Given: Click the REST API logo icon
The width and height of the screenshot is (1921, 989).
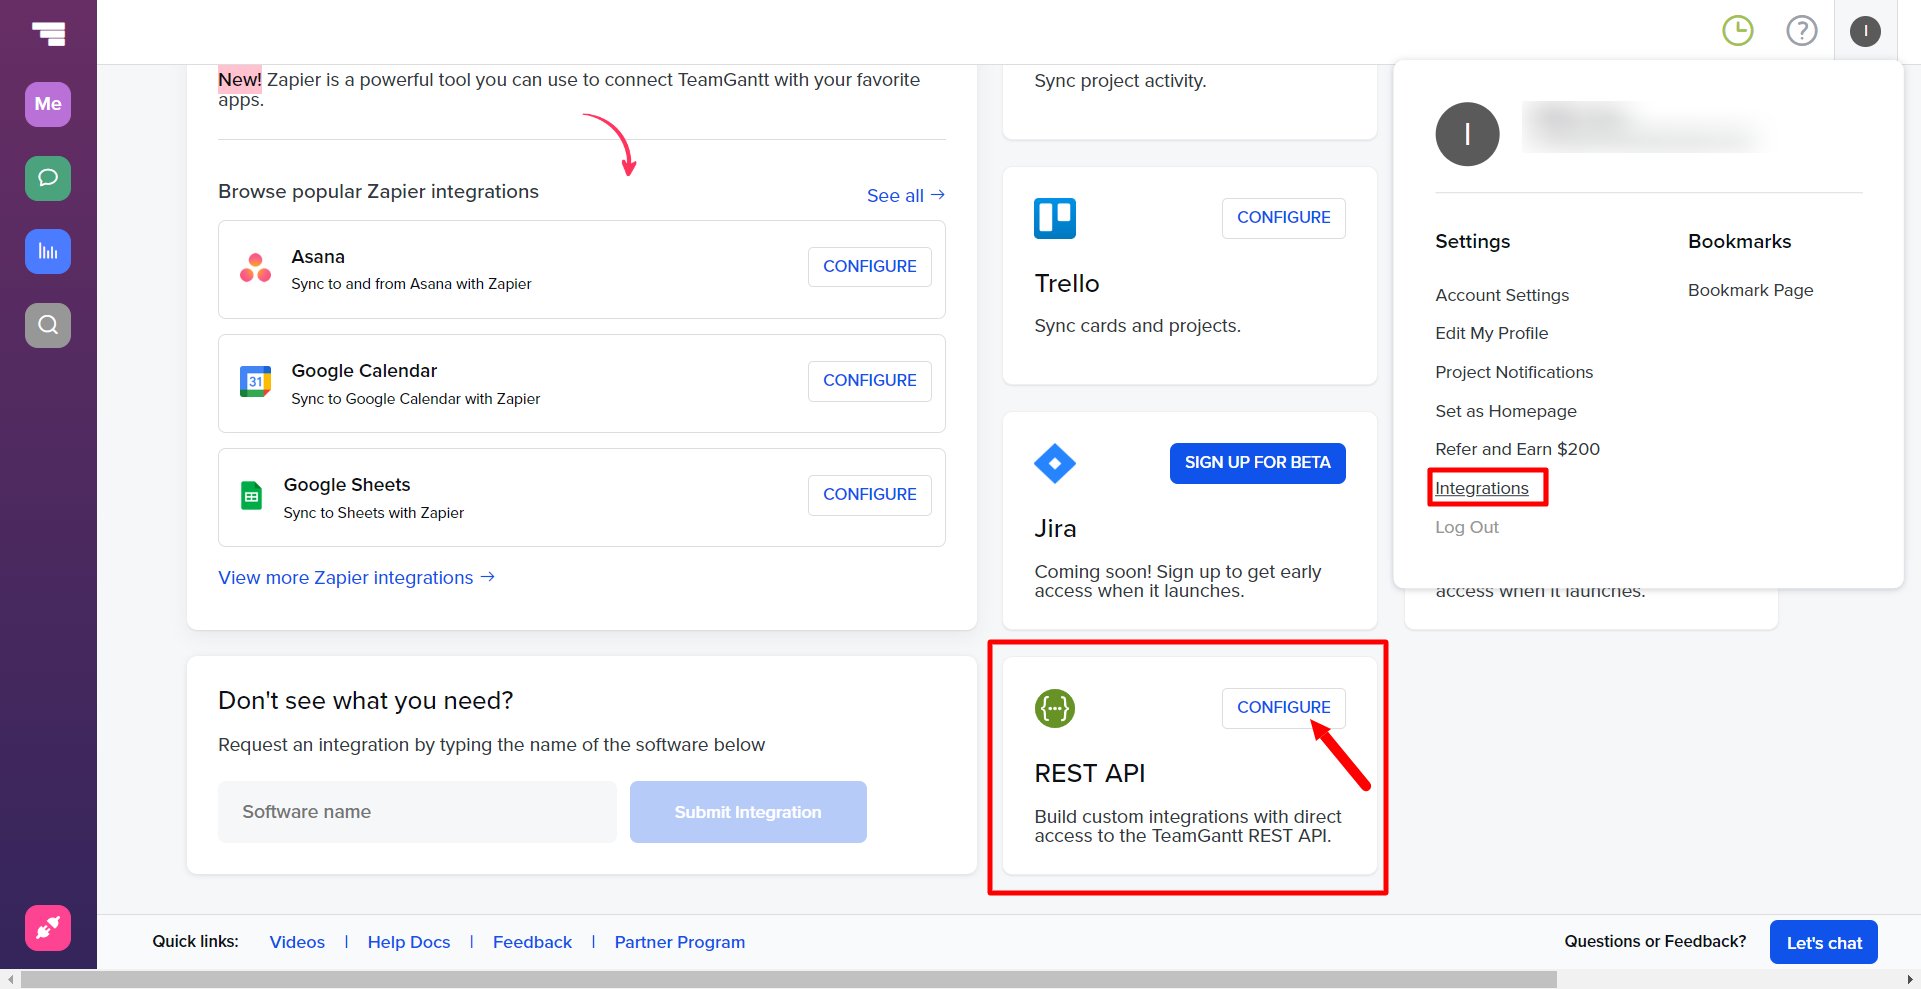Looking at the screenshot, I should click(1055, 708).
